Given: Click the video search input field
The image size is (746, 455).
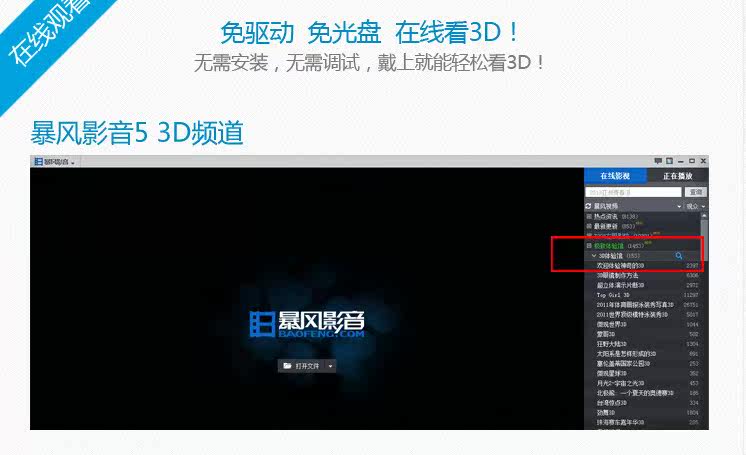Looking at the screenshot, I should point(633,192).
